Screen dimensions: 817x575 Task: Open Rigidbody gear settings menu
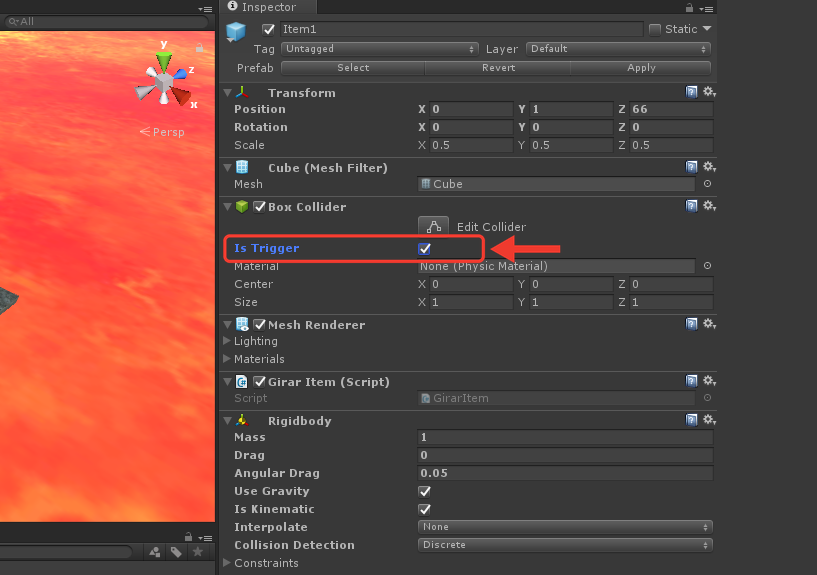point(709,420)
